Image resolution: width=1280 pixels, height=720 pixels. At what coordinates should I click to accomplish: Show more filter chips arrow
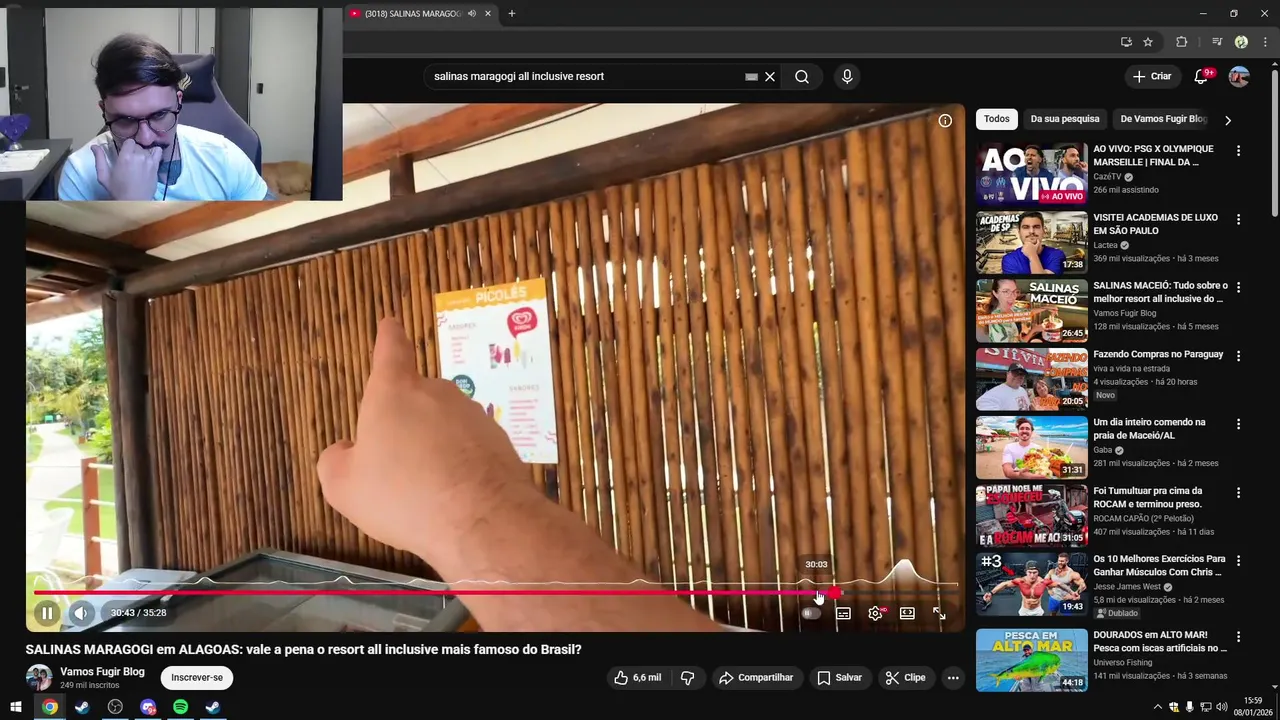pyautogui.click(x=1228, y=120)
